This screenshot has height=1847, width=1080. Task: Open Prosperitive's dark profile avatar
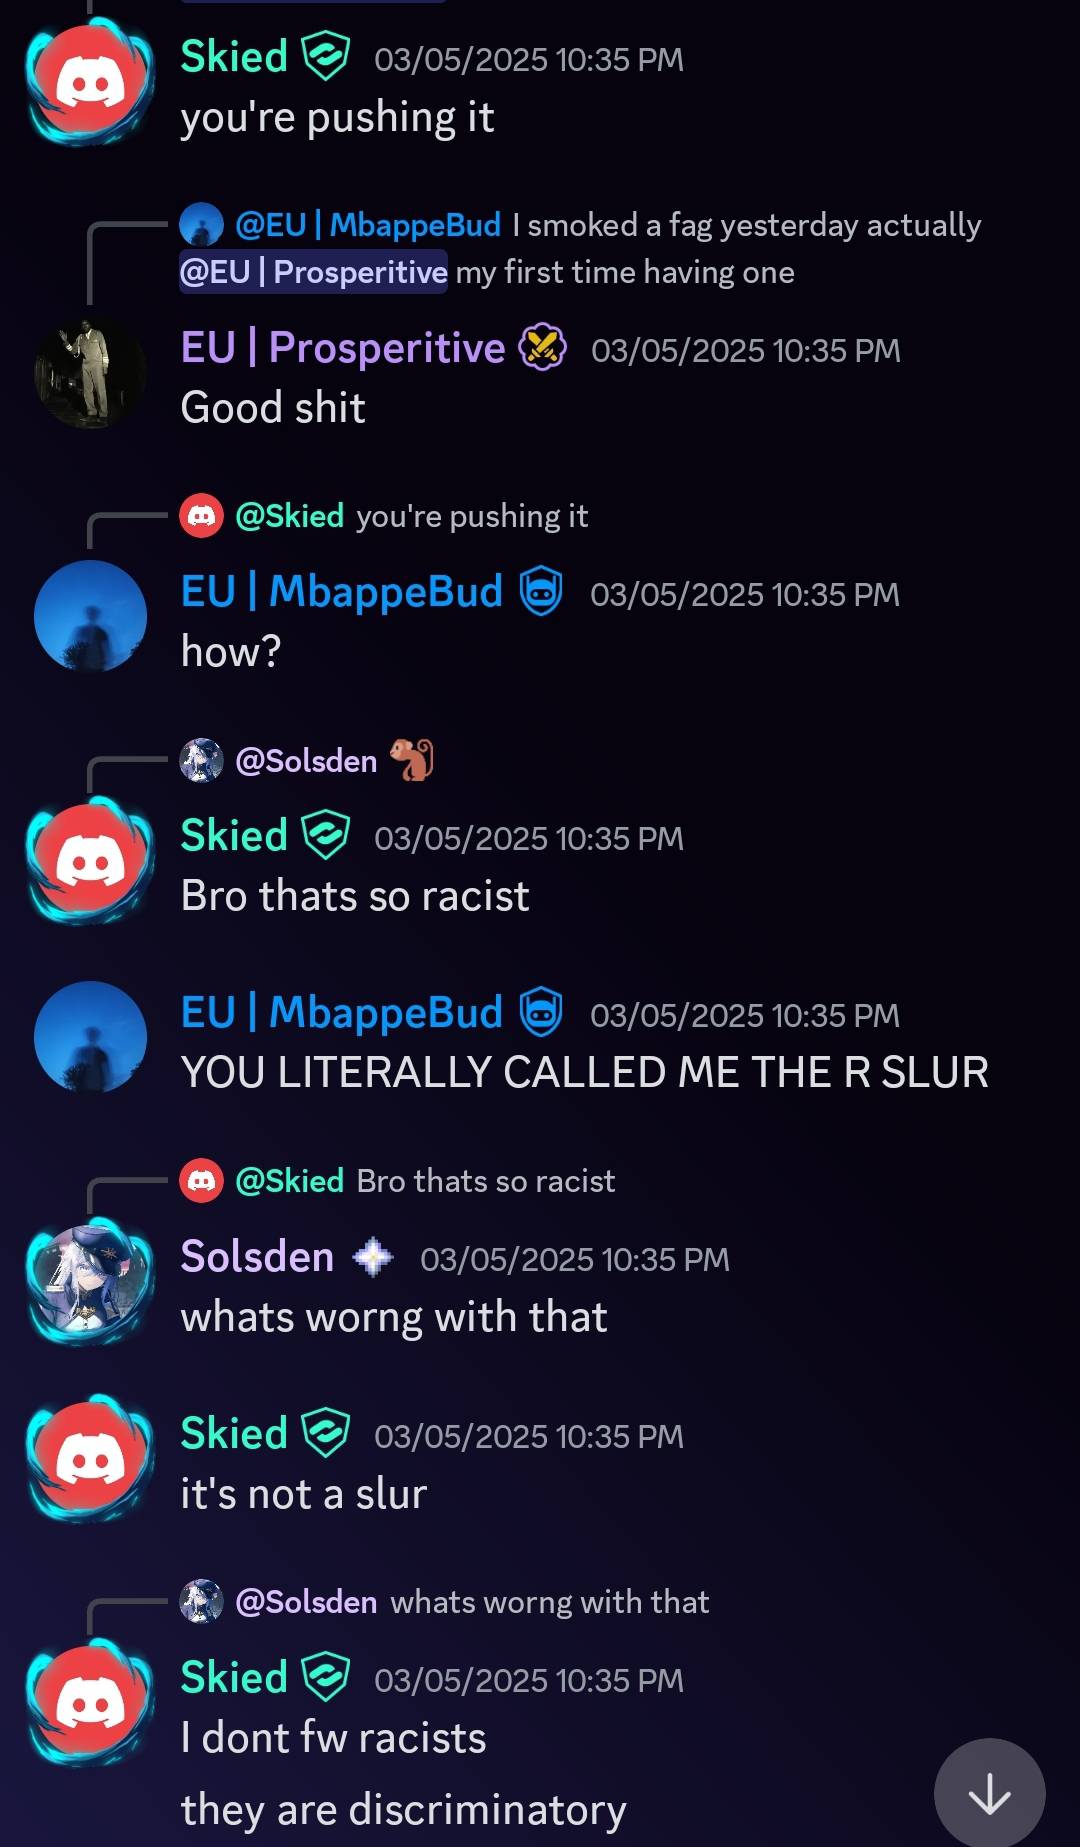click(x=90, y=373)
